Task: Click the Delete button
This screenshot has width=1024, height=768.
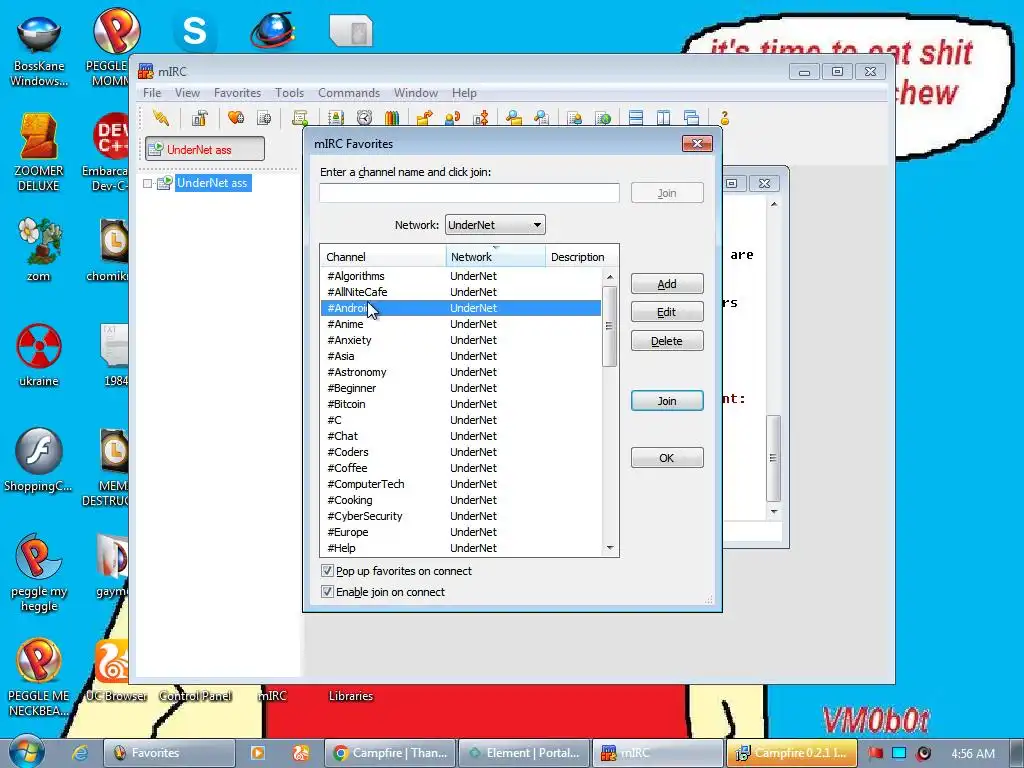Action: tap(667, 341)
